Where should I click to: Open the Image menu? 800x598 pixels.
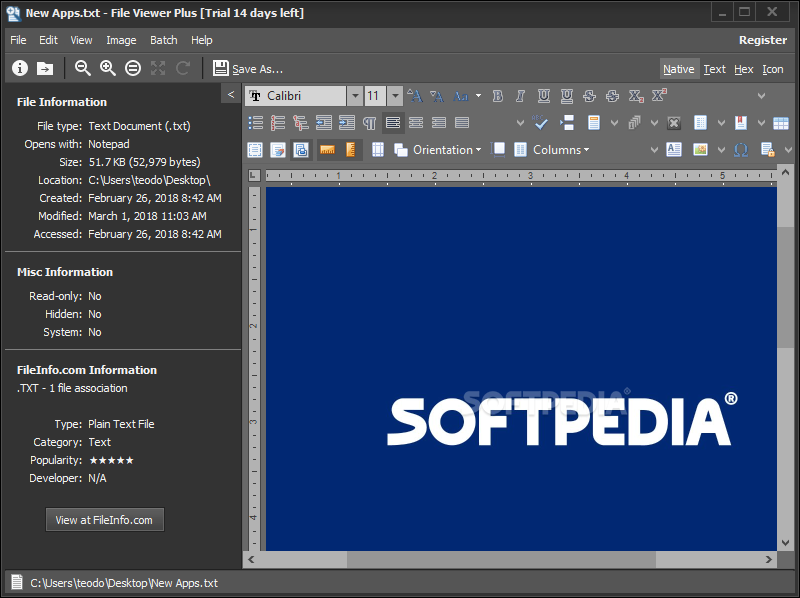pyautogui.click(x=120, y=40)
